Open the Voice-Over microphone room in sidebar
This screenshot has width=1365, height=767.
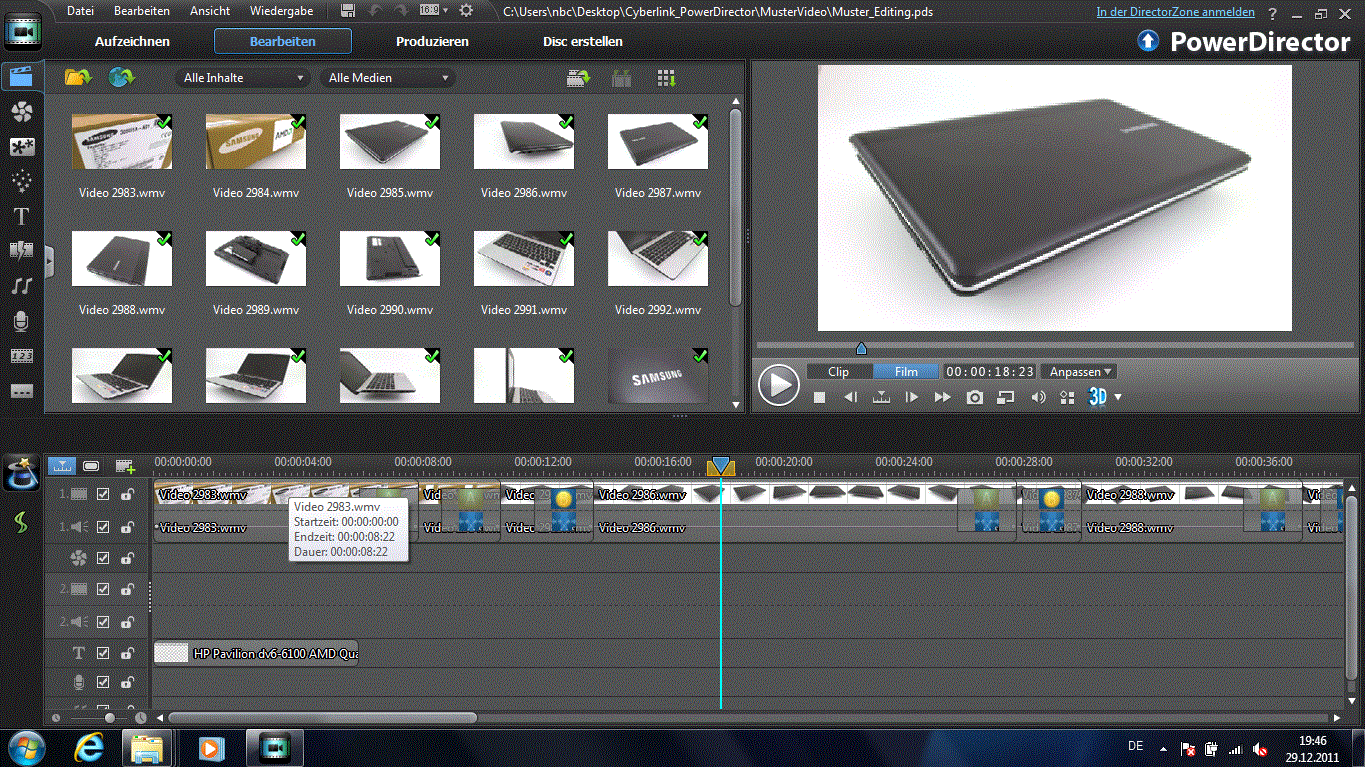[x=21, y=321]
